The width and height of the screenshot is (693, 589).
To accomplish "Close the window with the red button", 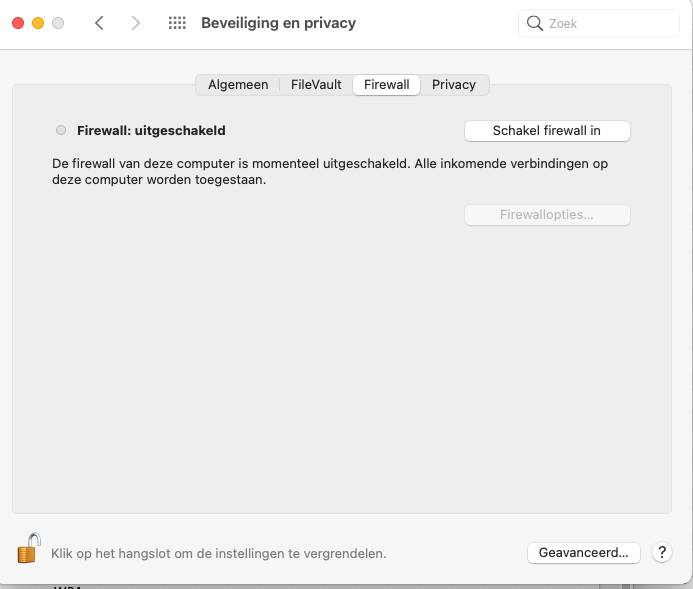I will tap(18, 23).
